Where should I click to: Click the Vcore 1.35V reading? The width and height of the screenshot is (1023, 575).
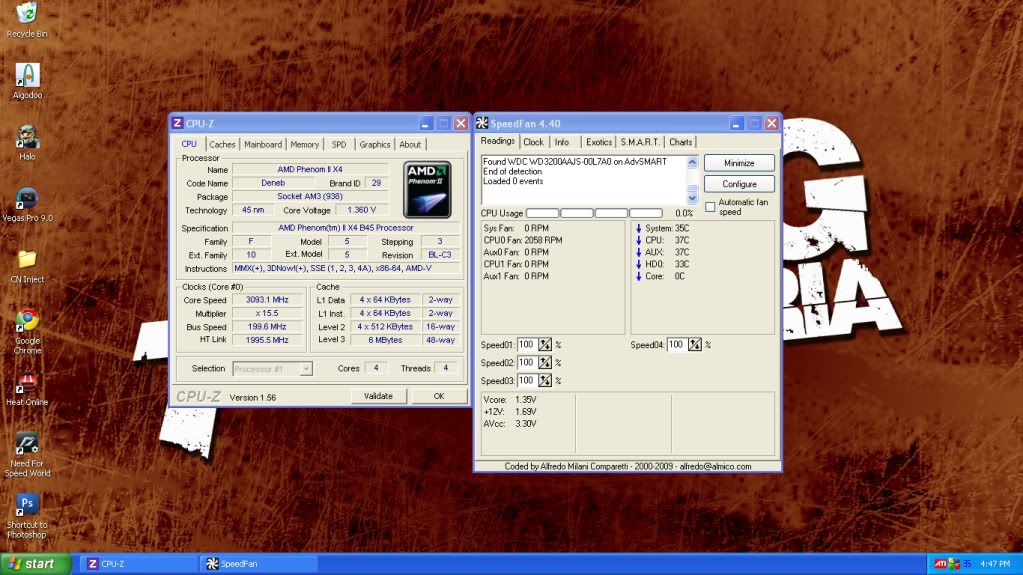pyautogui.click(x=510, y=399)
